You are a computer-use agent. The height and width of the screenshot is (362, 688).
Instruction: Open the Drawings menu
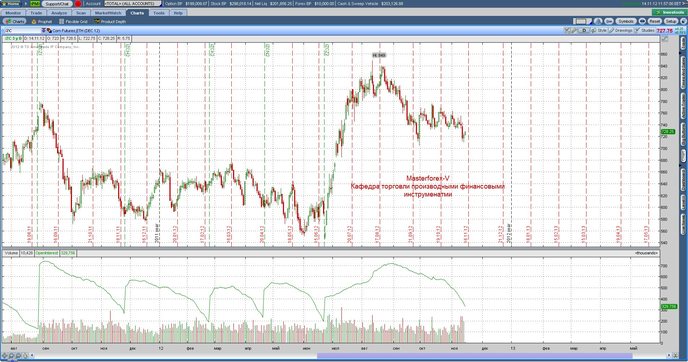(x=620, y=31)
